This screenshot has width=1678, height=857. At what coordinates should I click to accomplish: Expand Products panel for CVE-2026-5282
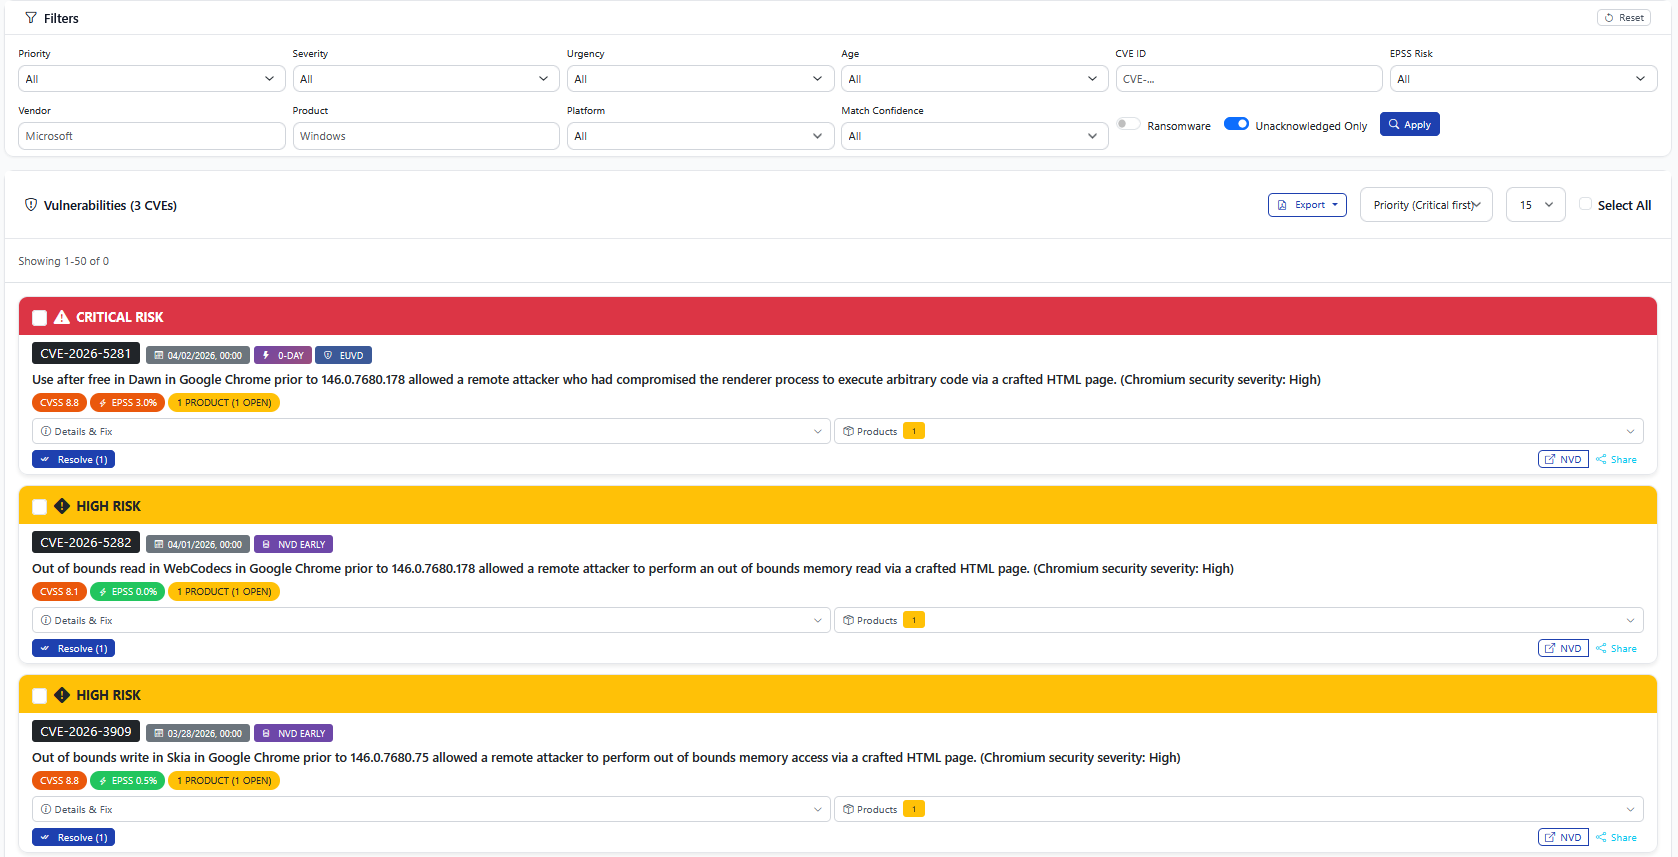tap(1239, 620)
